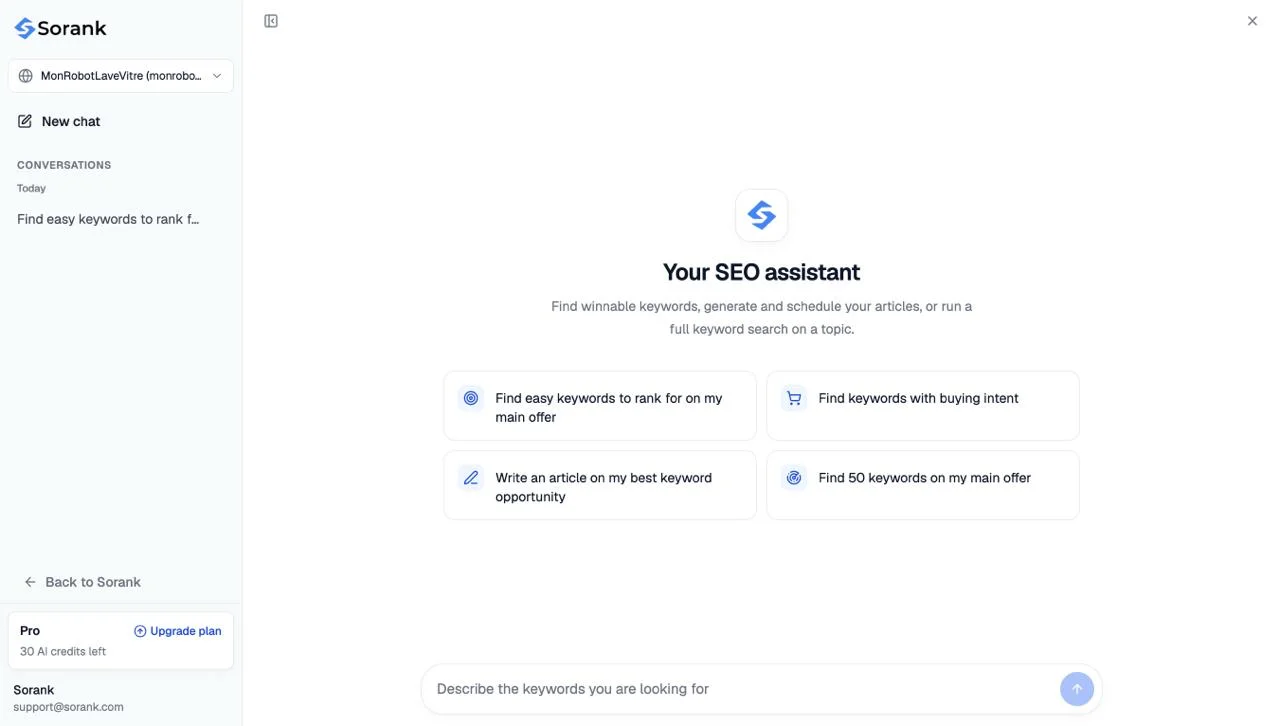Click the Upgrade plan arrow circle icon
The height and width of the screenshot is (726, 1280).
pos(140,631)
